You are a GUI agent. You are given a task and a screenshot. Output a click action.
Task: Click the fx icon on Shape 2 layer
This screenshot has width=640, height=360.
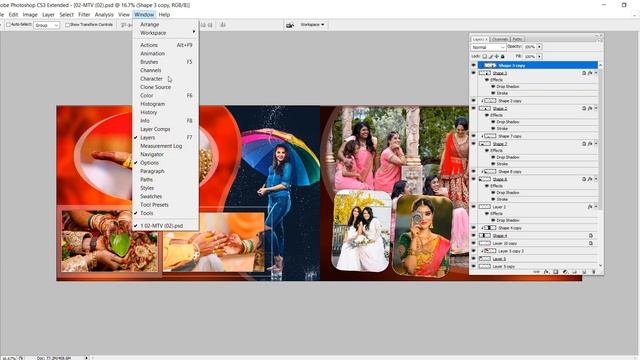click(590, 109)
